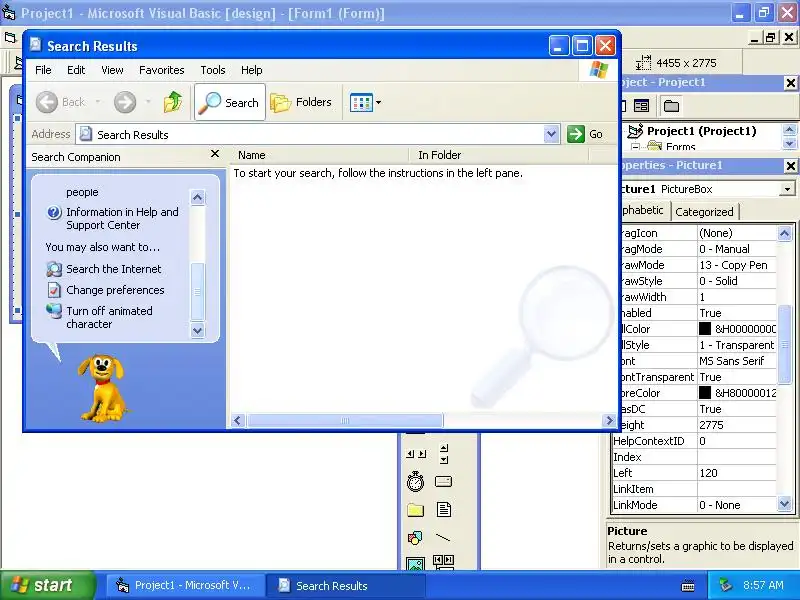Select the DriveListBox control in VB toolbox
Screen dimensions: 800x600
[x=443, y=481]
